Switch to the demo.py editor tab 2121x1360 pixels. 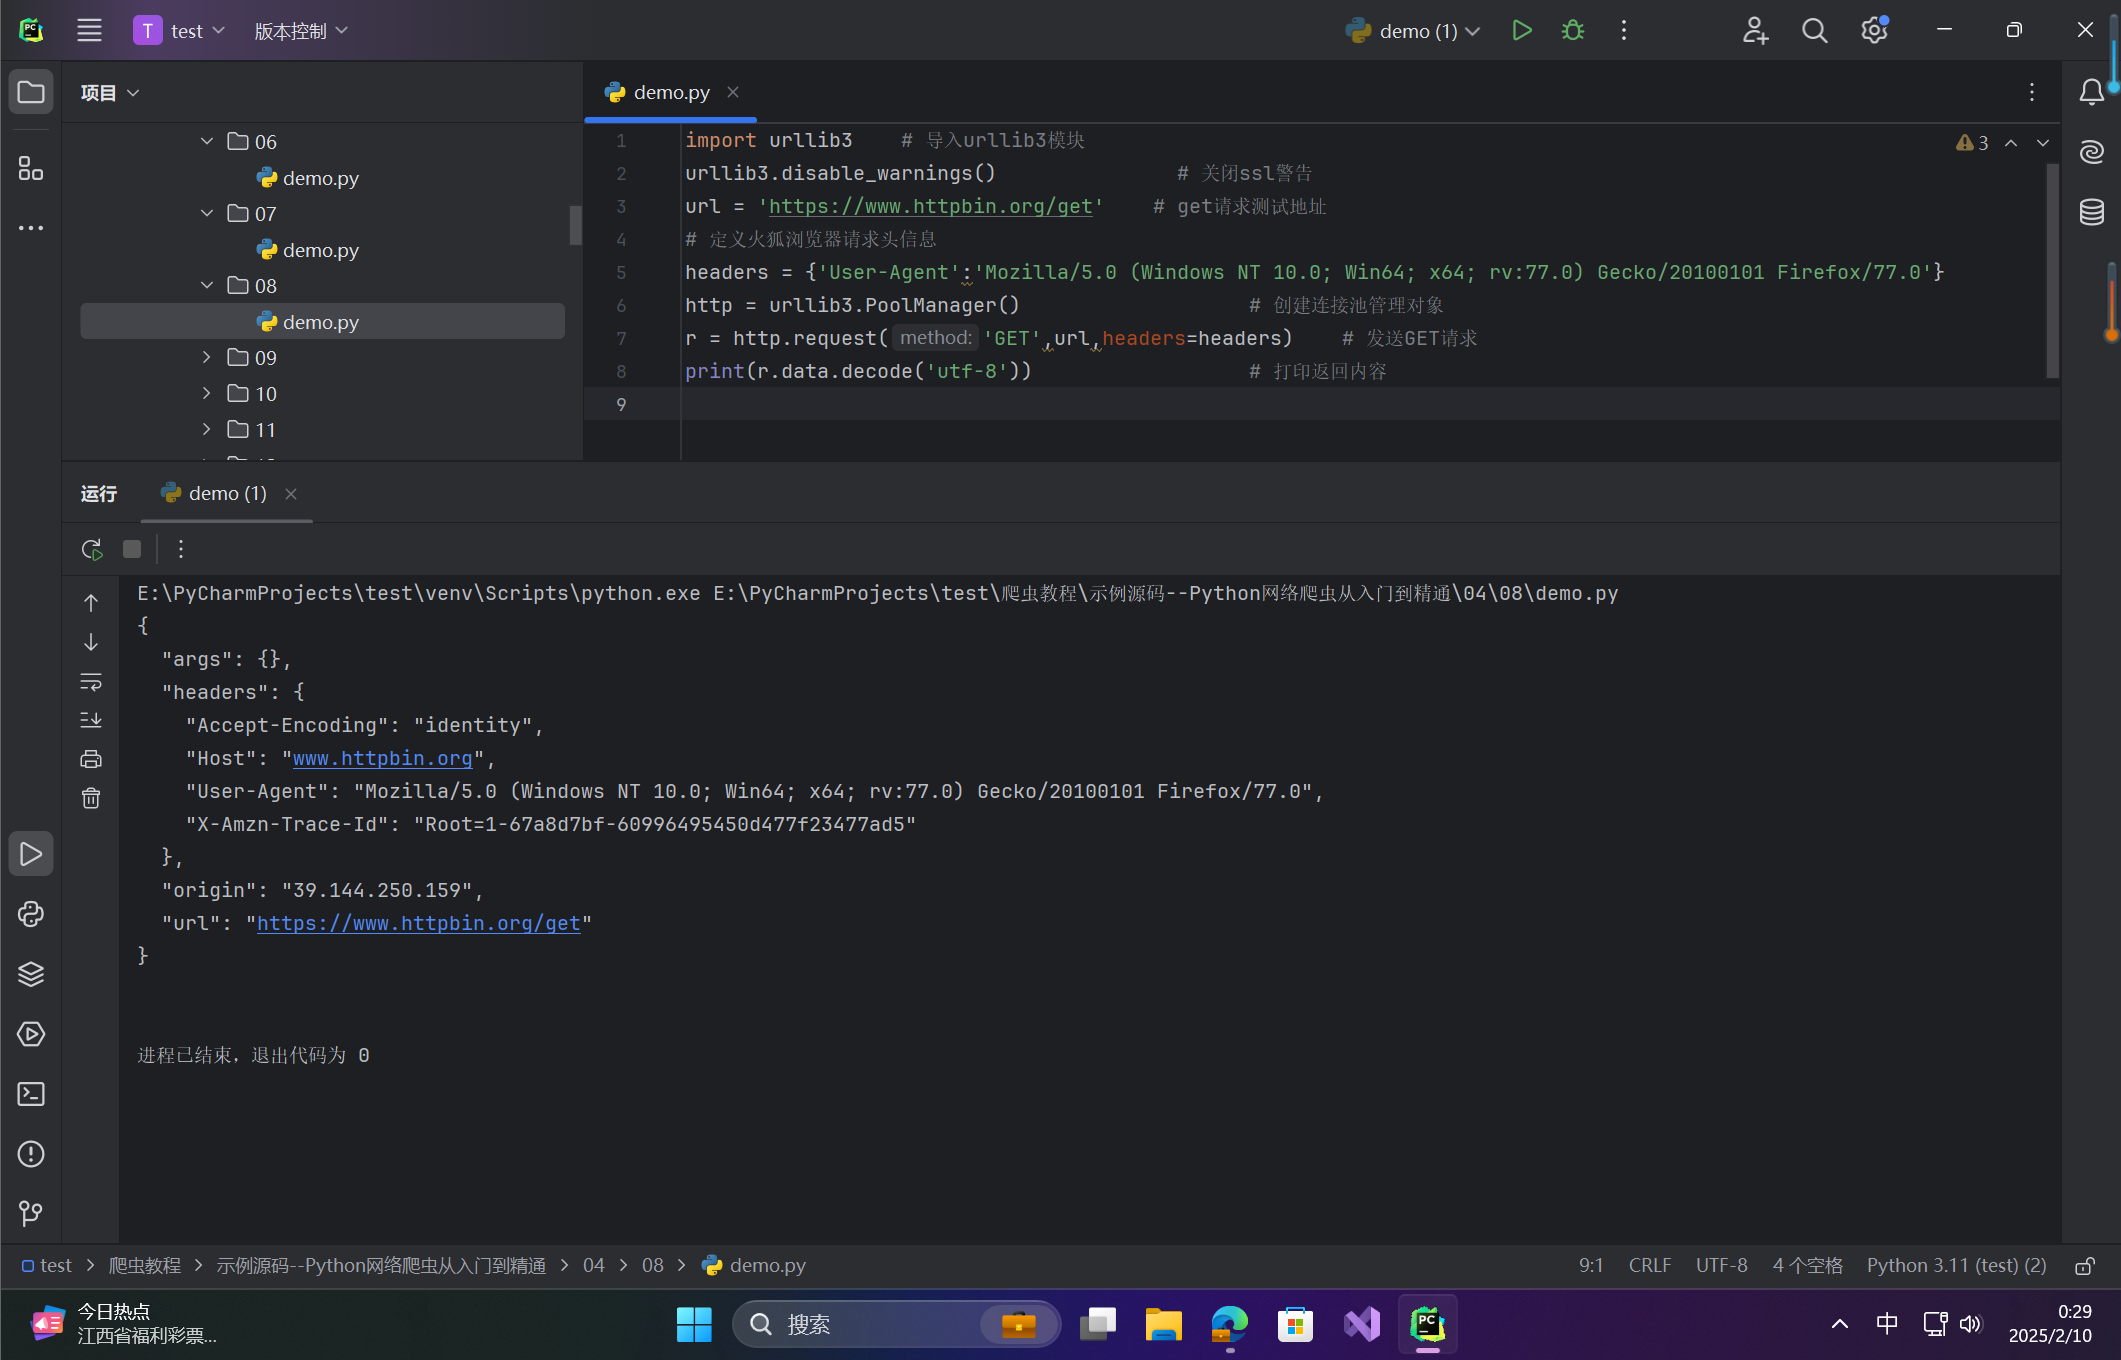click(x=671, y=92)
